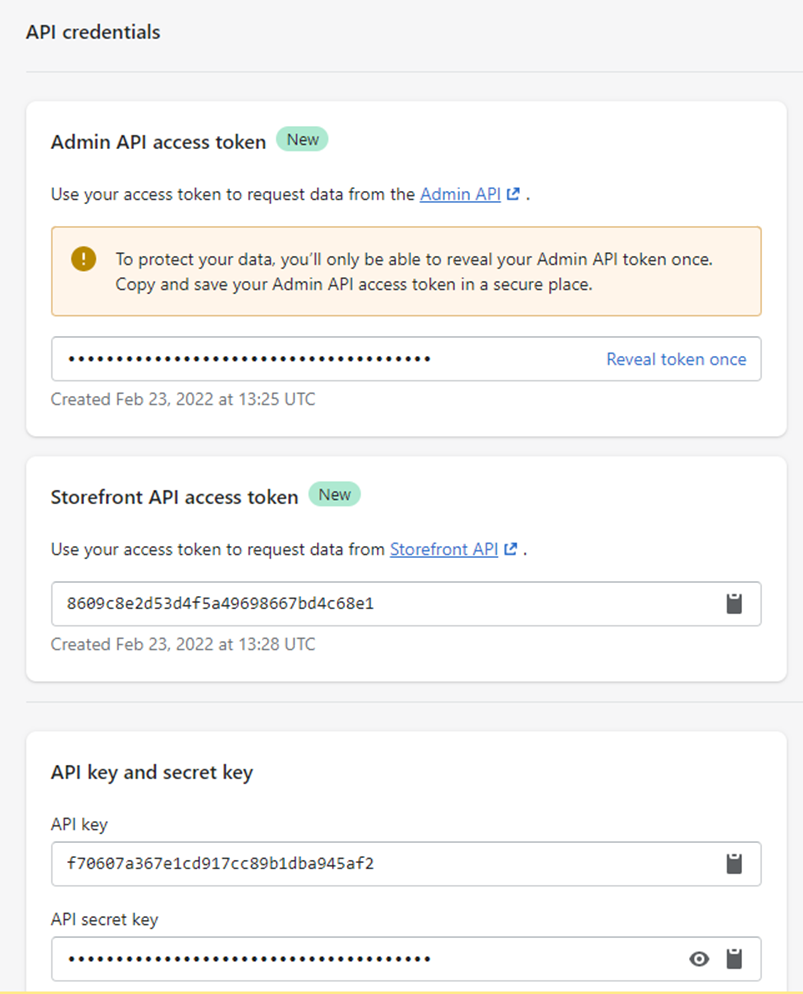Click the New badge beside Storefront API token
803x994 pixels.
tap(334, 495)
